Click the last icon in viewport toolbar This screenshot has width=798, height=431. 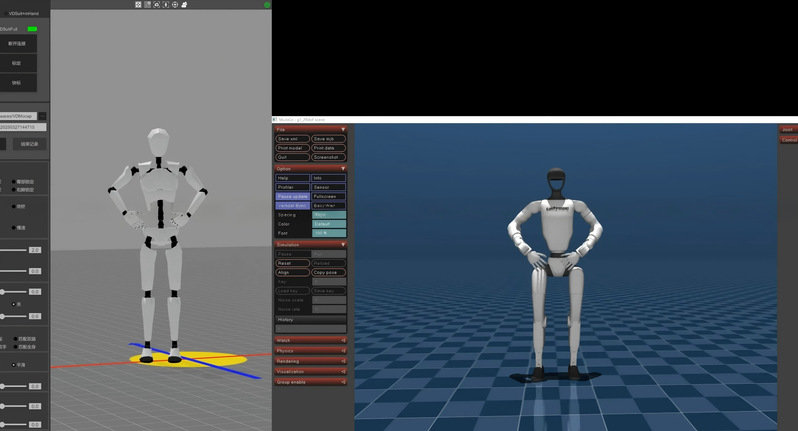click(x=184, y=4)
